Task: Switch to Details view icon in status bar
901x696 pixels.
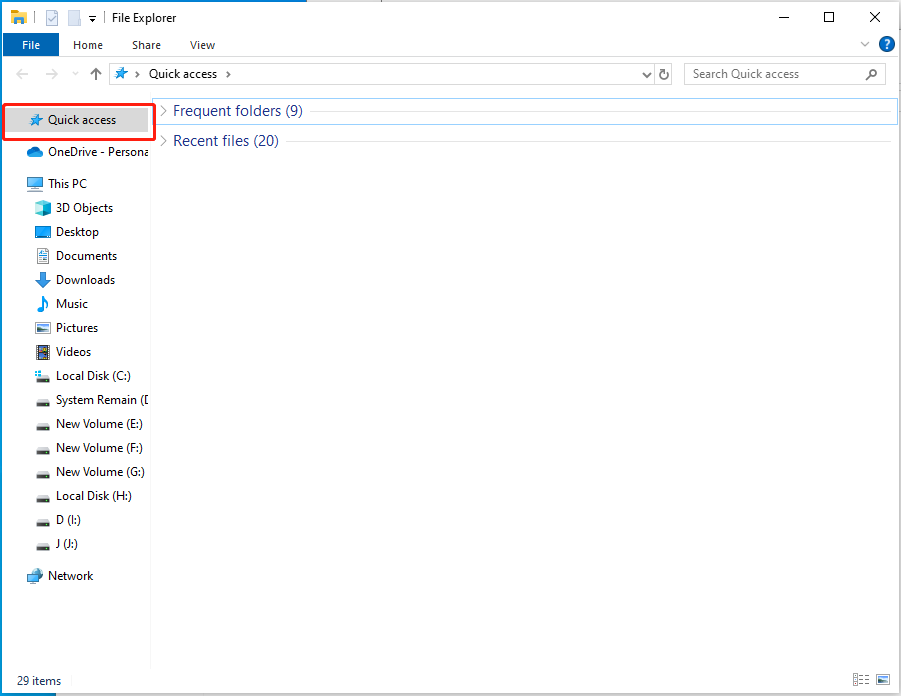Action: (860, 680)
